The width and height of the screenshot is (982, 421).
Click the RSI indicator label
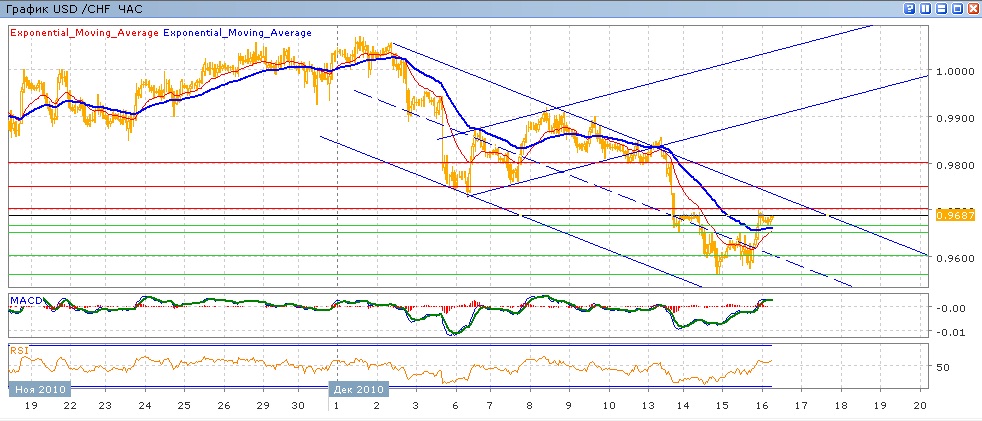19,350
